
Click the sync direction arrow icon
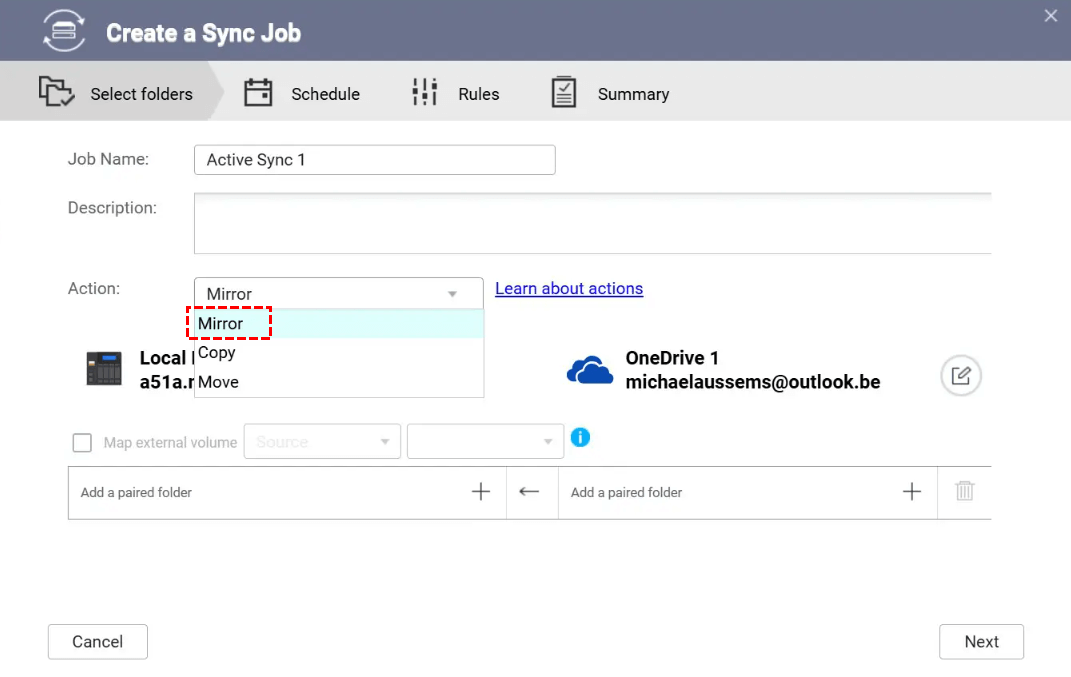(x=530, y=492)
